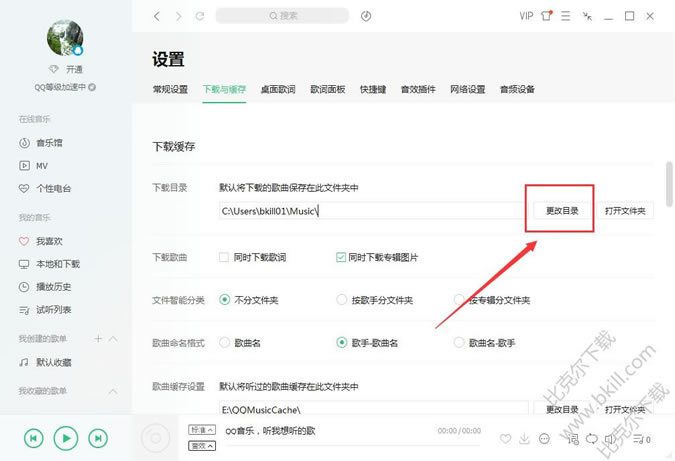Open 标准 quality dropdown in player
Image resolution: width=675 pixels, height=461 pixels.
coord(202,430)
